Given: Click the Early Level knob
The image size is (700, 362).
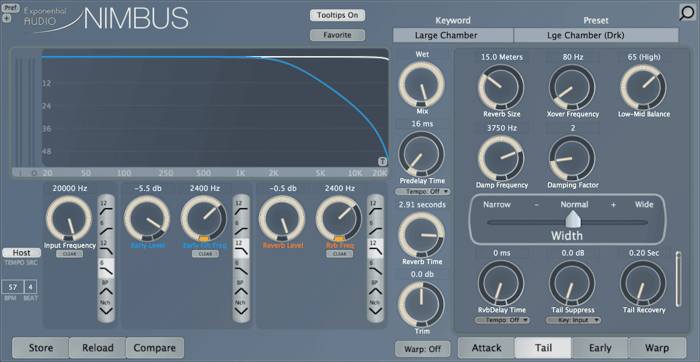Looking at the screenshot, I should pos(147,219).
